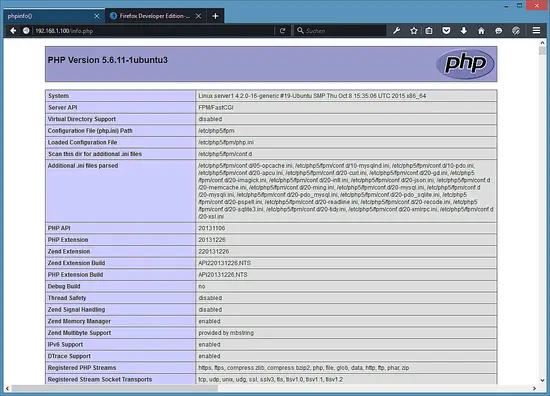This screenshot has height=396, width=550.
Task: Click the vertical scrollbar up arrow
Action: [x=542, y=42]
